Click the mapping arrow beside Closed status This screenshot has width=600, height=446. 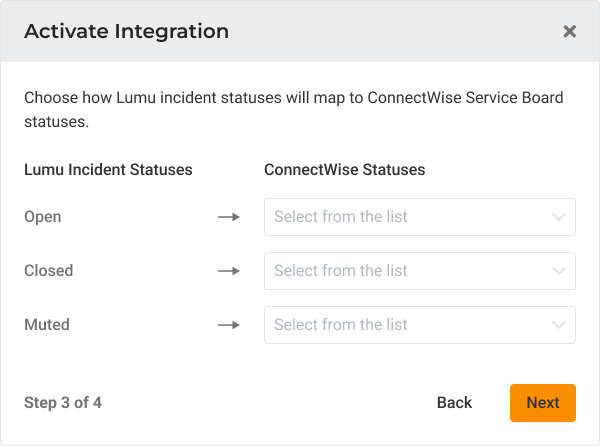[229, 271]
